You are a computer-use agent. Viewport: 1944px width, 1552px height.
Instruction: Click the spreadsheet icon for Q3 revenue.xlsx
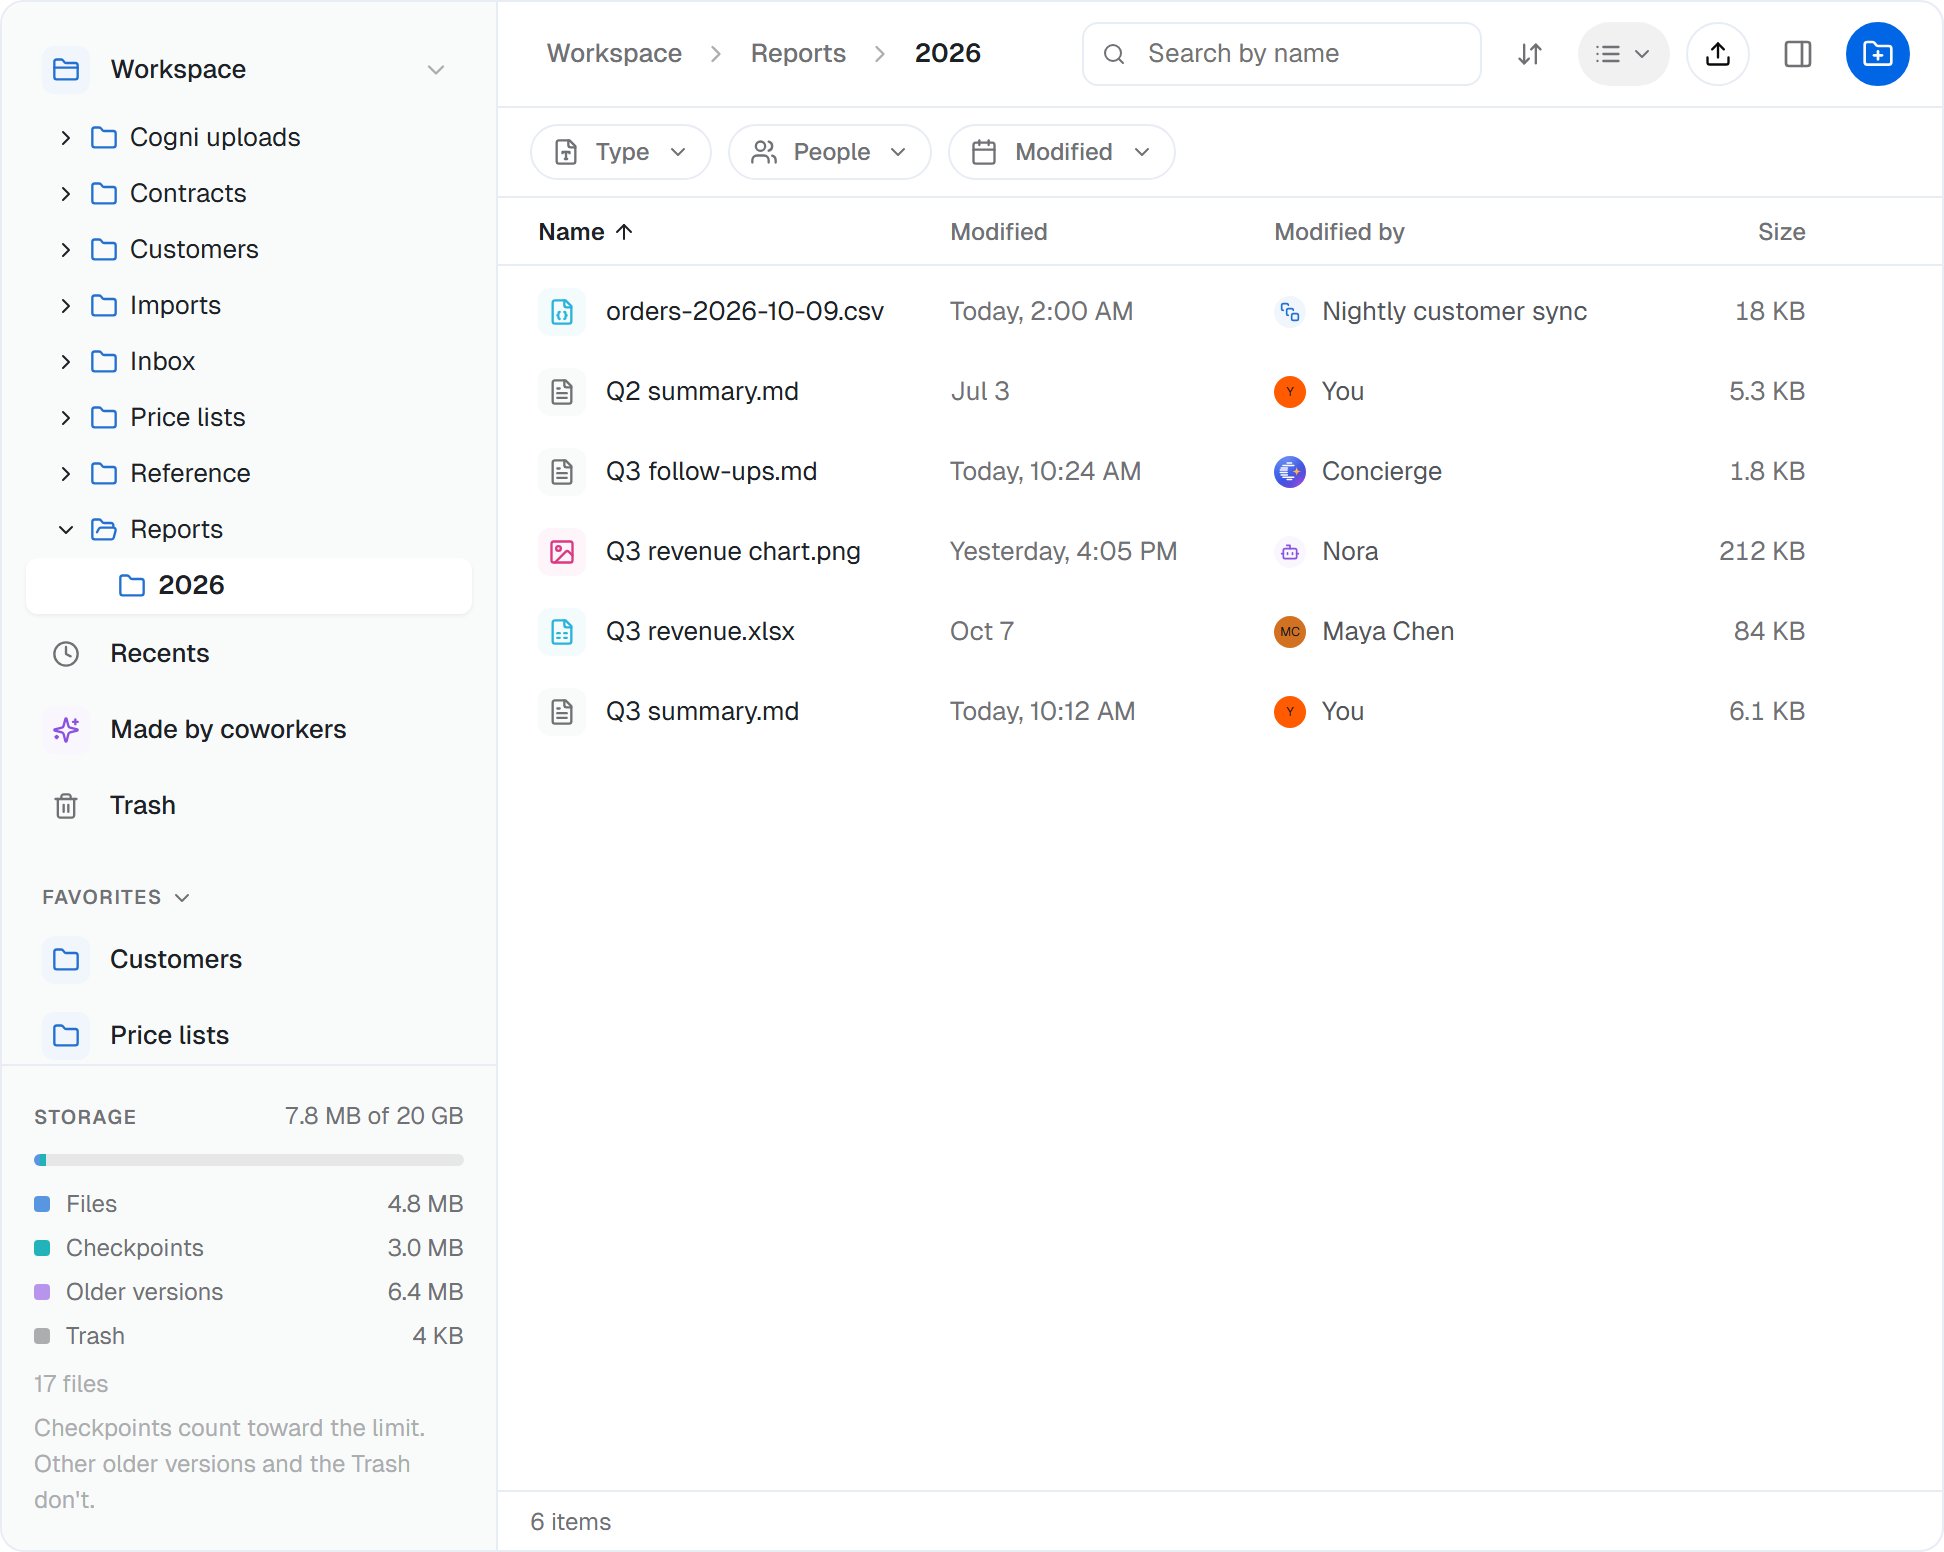[x=562, y=632]
